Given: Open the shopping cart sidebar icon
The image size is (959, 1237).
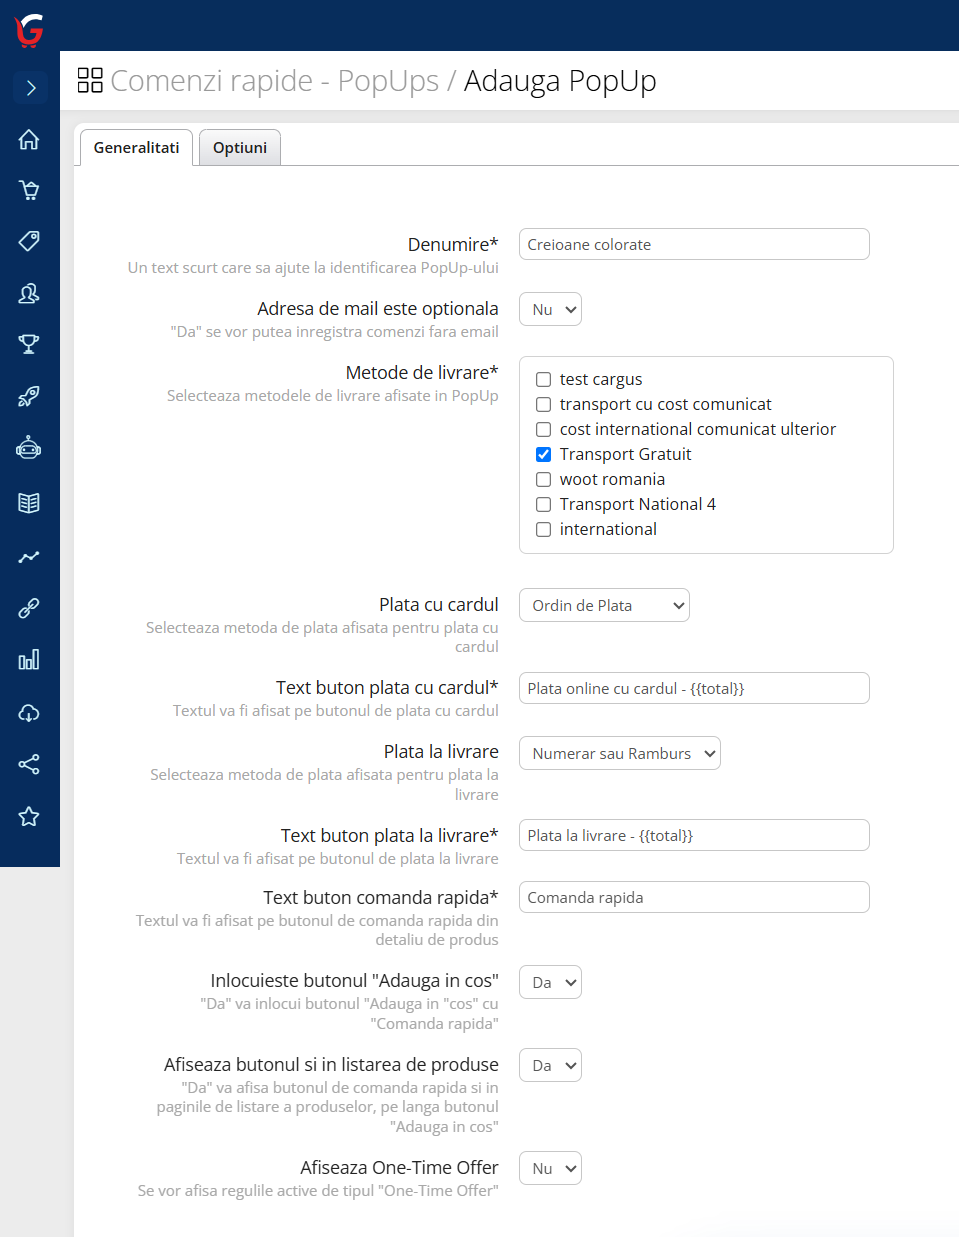Looking at the screenshot, I should click(29, 190).
